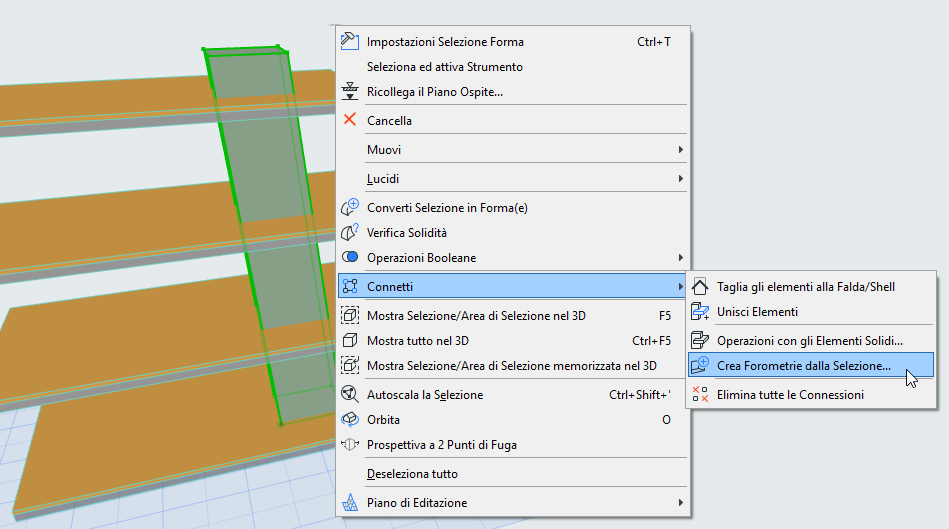Select Mostra tutto nel 3D entry
Image resolution: width=949 pixels, height=529 pixels.
513,340
